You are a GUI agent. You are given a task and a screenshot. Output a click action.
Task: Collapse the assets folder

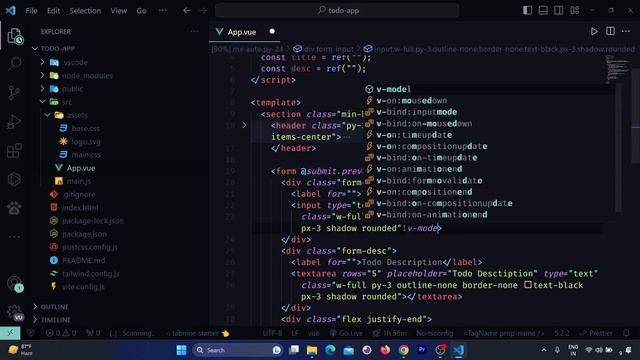click(47, 115)
